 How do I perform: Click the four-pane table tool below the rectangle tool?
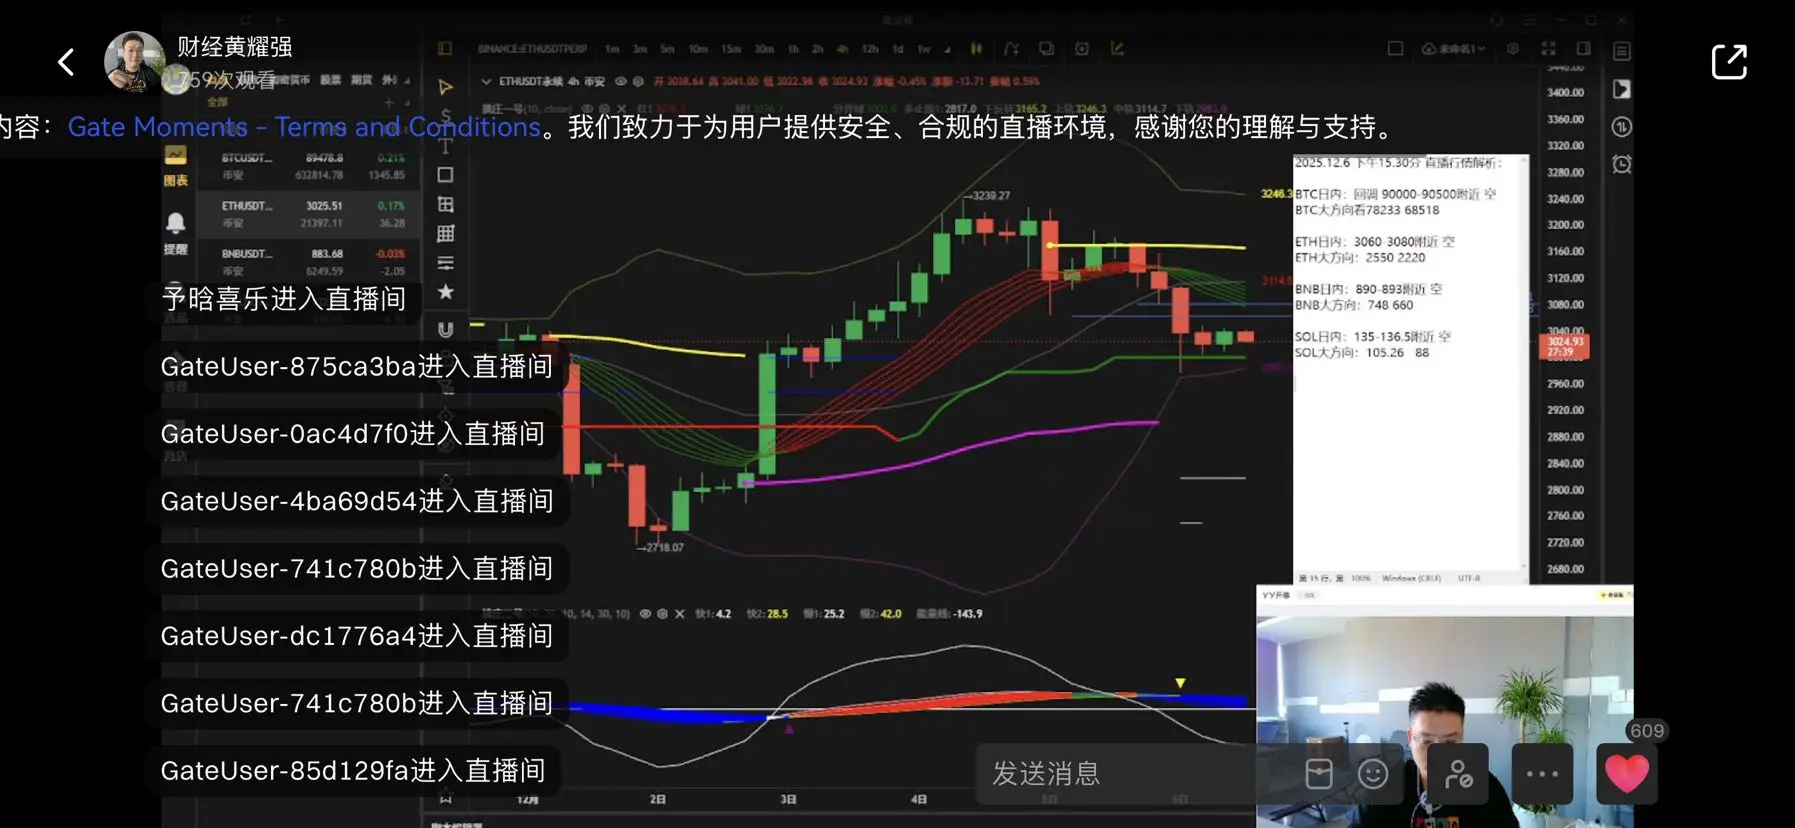[x=446, y=204]
